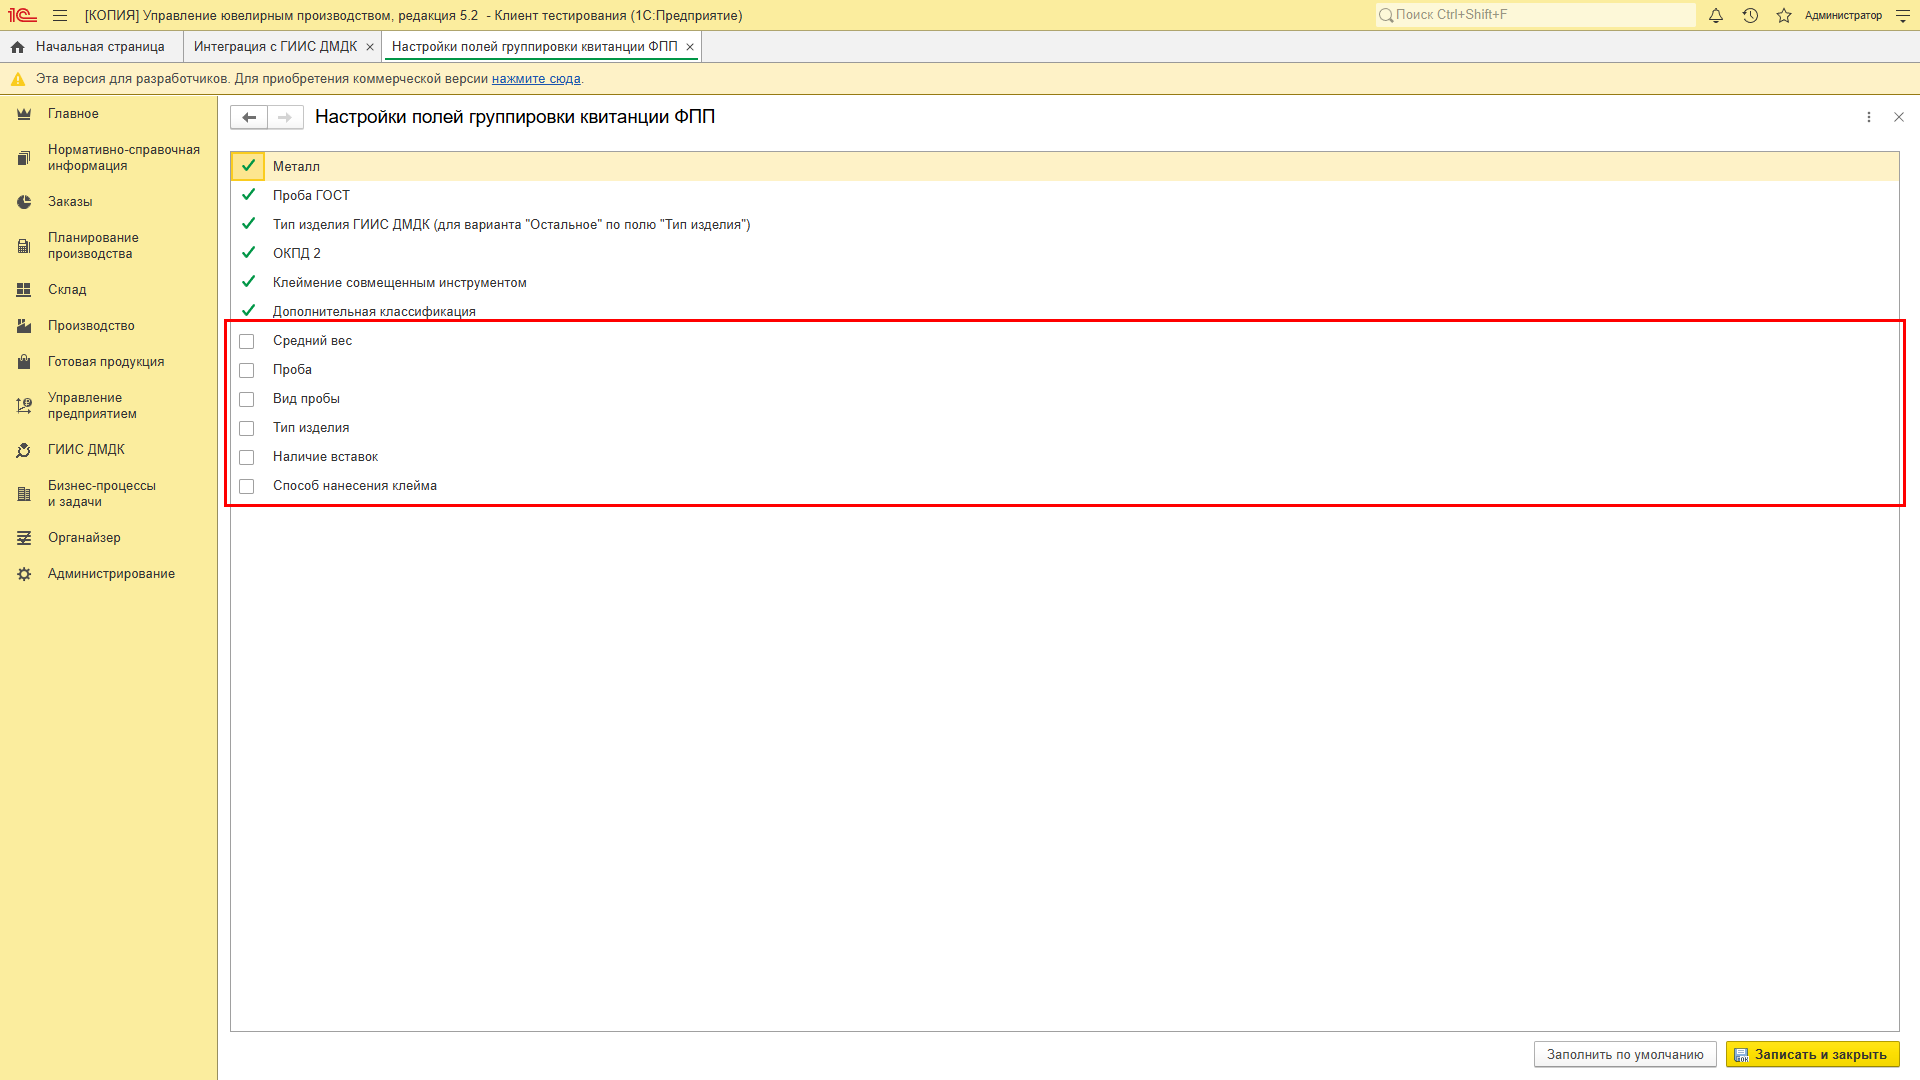Click the Производство factory icon

pyautogui.click(x=24, y=326)
